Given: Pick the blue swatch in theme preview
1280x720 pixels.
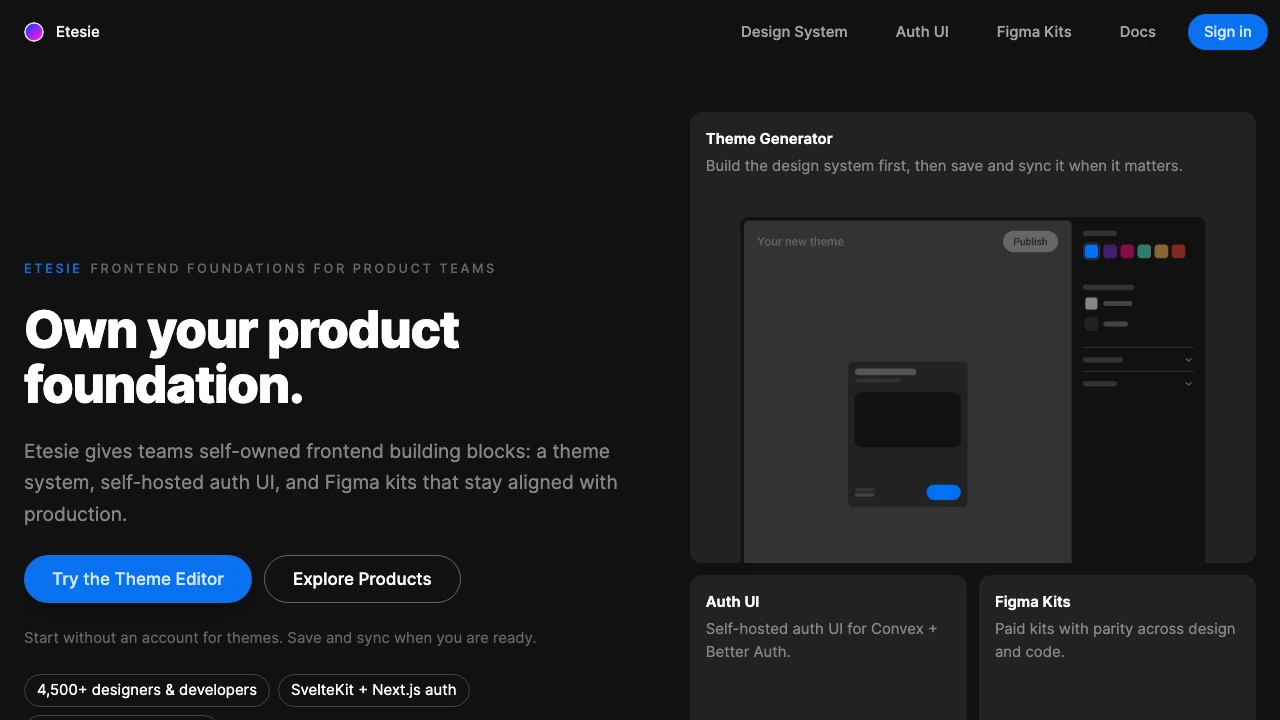Looking at the screenshot, I should (x=1092, y=252).
